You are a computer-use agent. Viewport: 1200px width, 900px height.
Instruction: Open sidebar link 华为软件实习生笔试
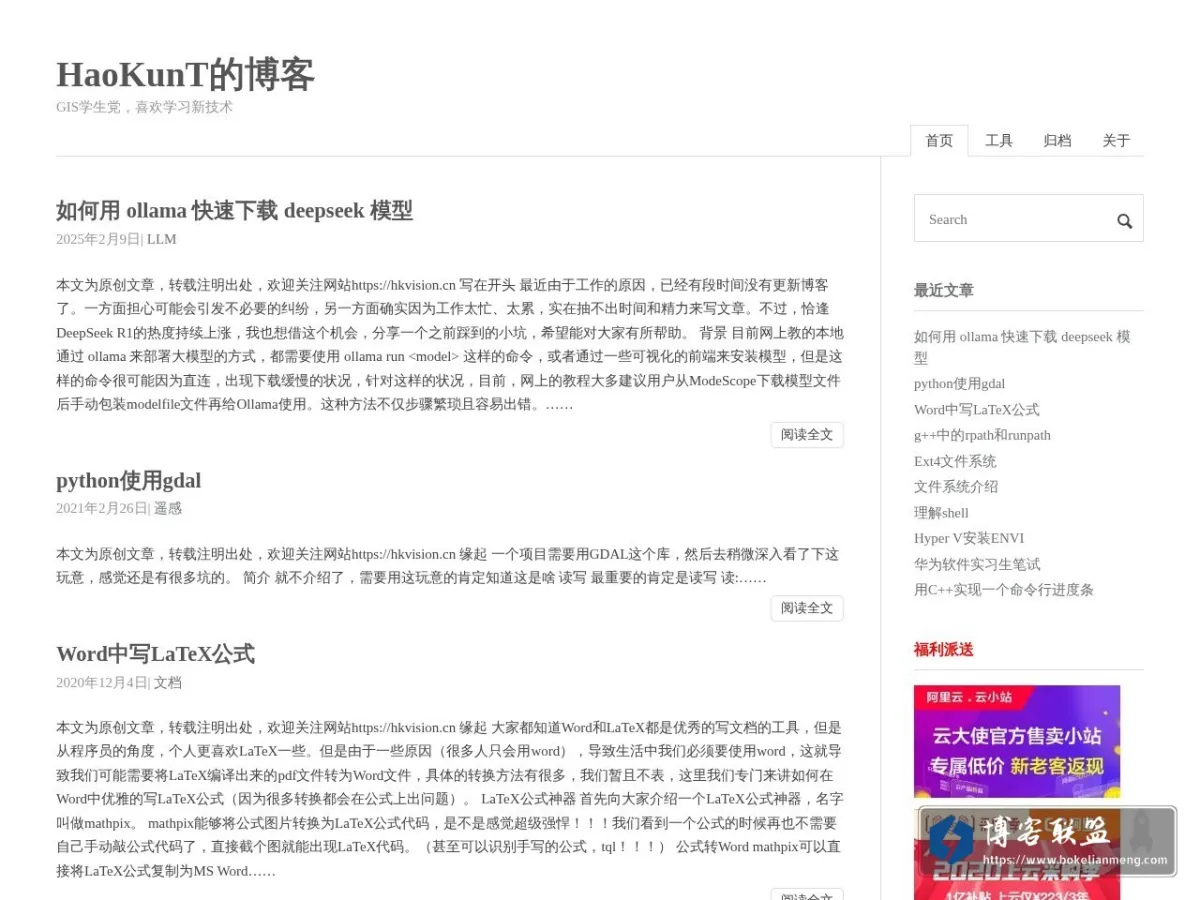click(x=977, y=564)
